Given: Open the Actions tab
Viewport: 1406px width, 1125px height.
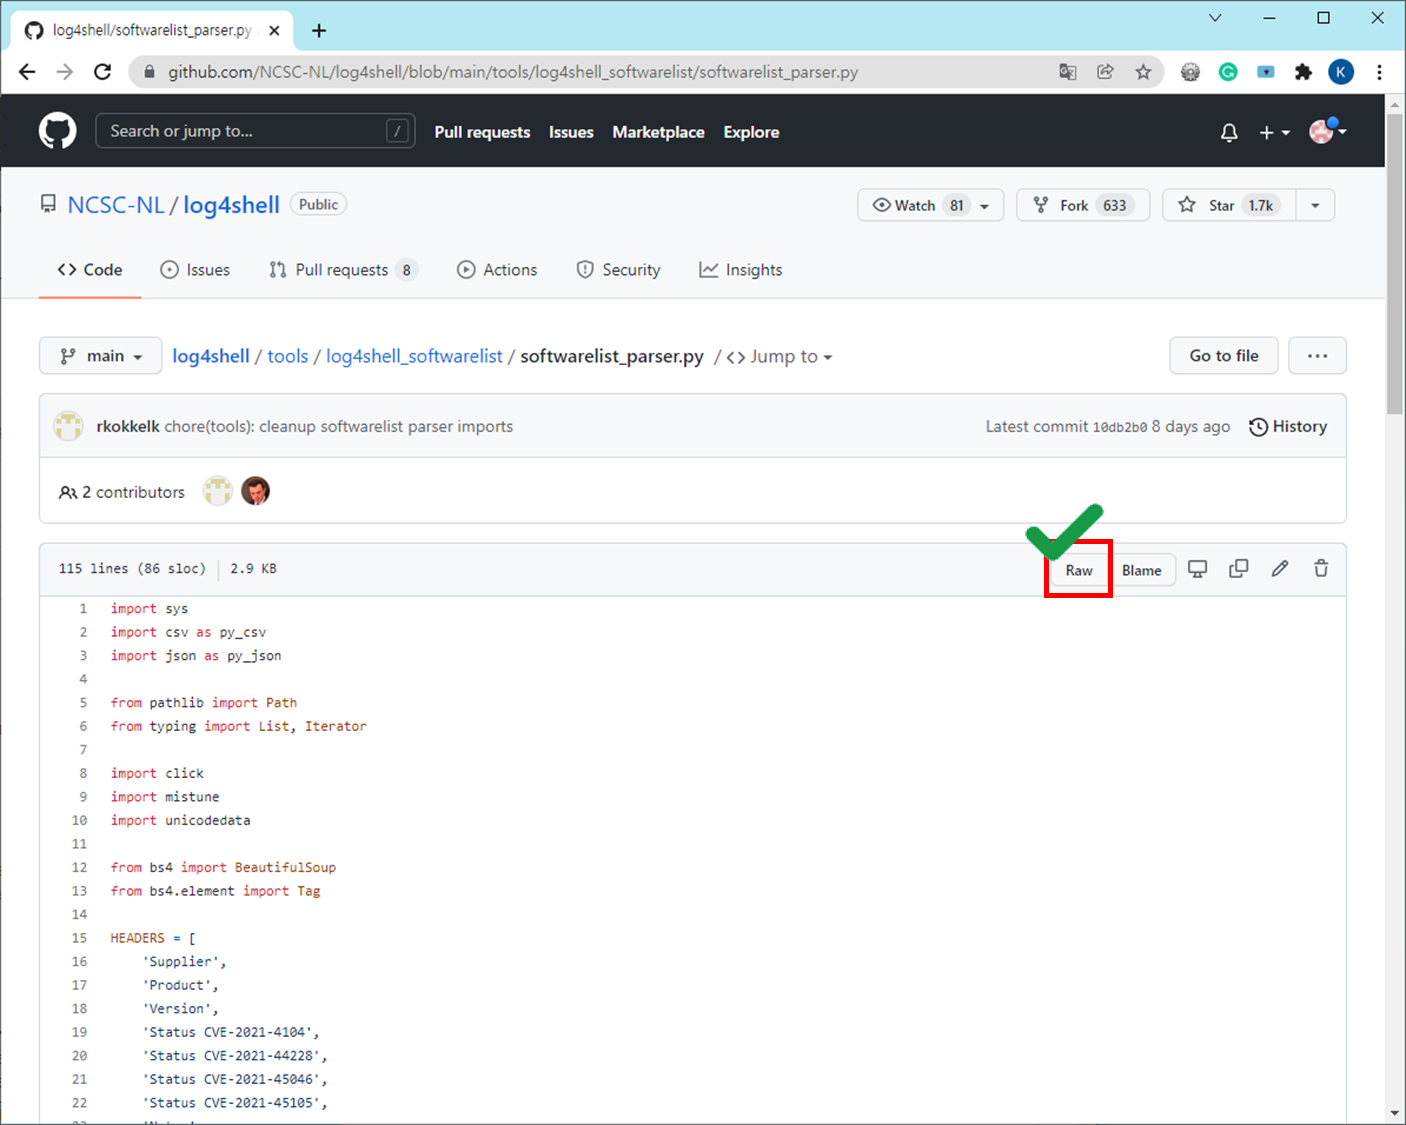Looking at the screenshot, I should pyautogui.click(x=497, y=270).
